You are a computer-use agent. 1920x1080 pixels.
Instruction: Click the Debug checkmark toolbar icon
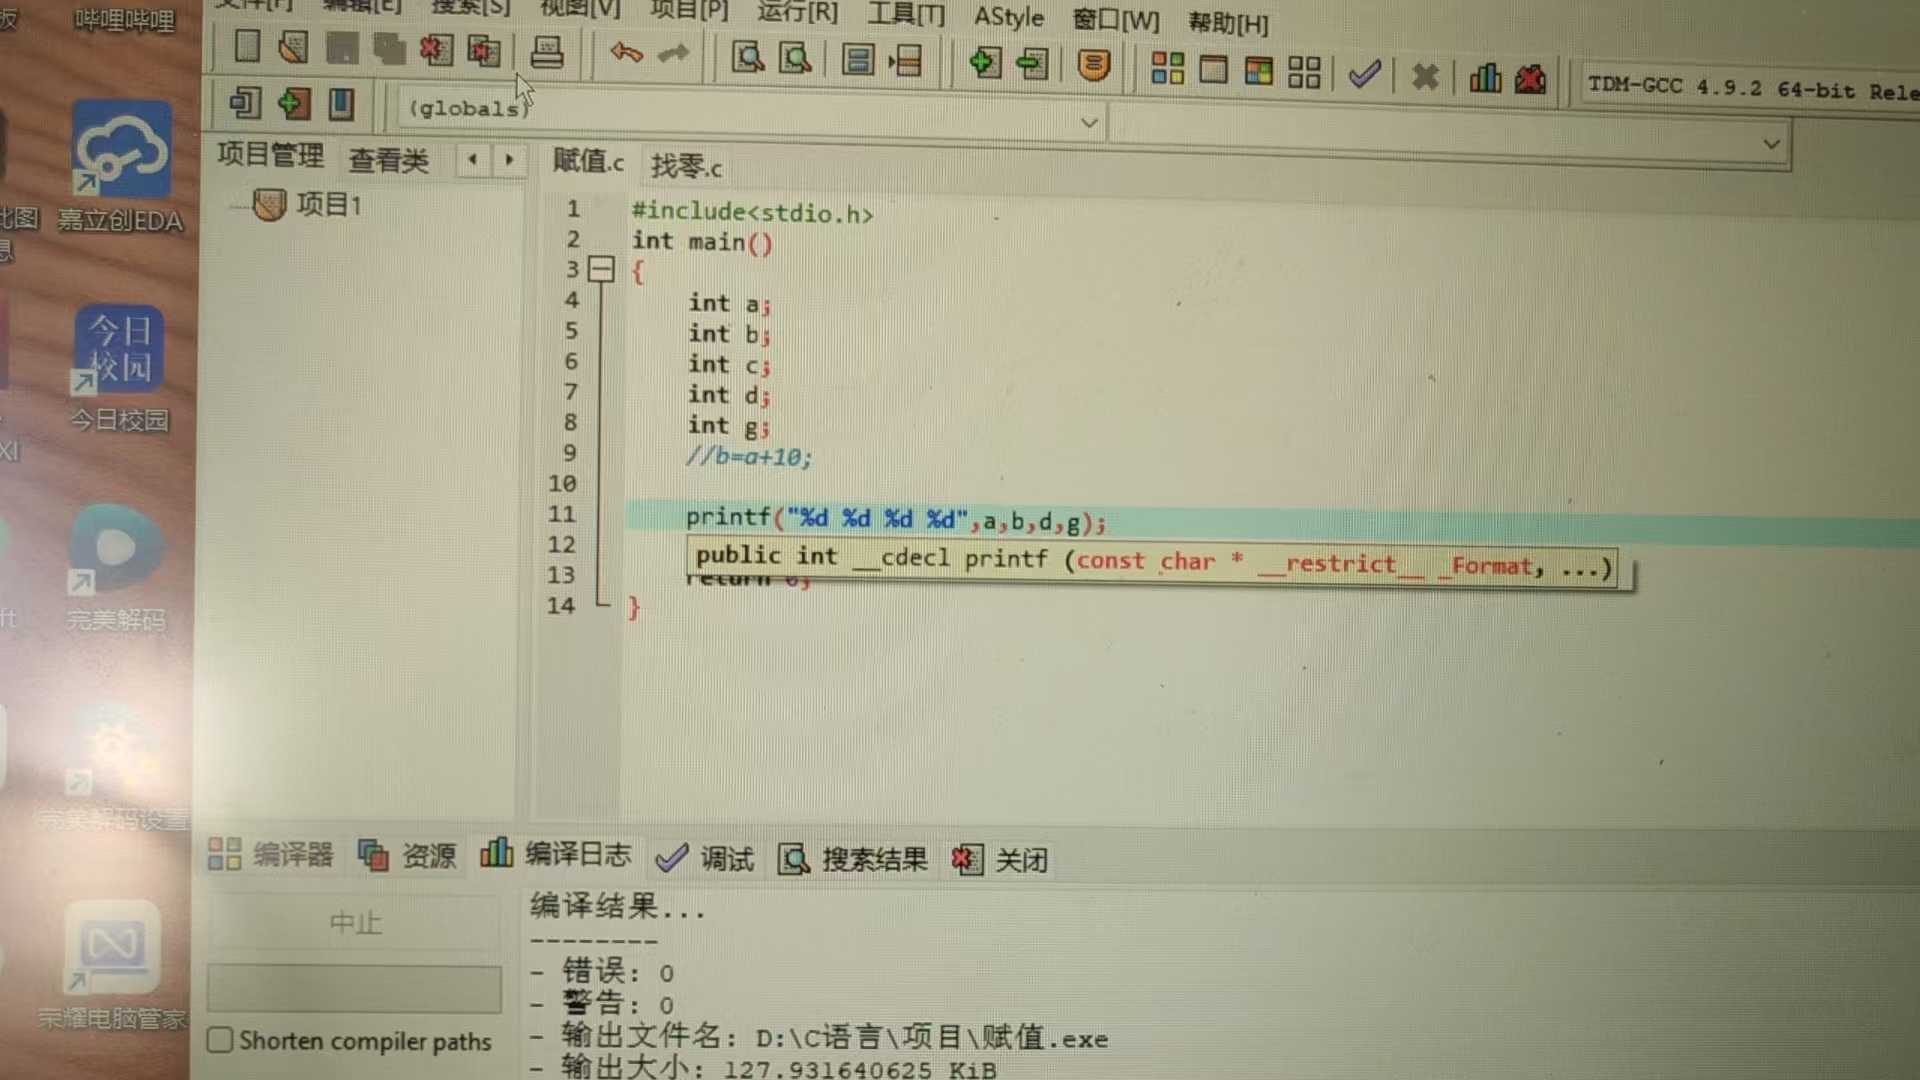pyautogui.click(x=1364, y=73)
